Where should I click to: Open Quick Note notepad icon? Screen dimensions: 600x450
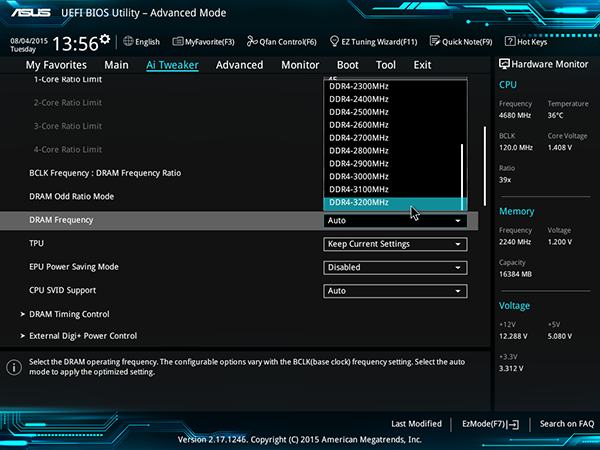pyautogui.click(x=435, y=41)
